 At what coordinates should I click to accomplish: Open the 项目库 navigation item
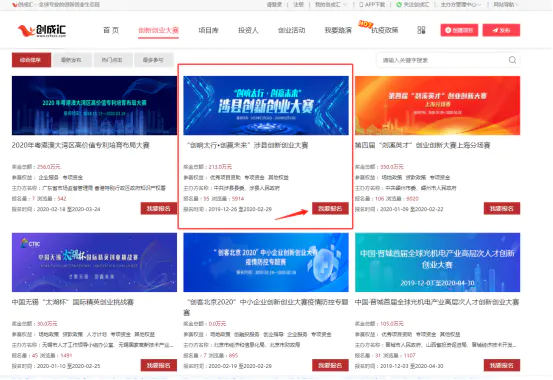click(208, 30)
